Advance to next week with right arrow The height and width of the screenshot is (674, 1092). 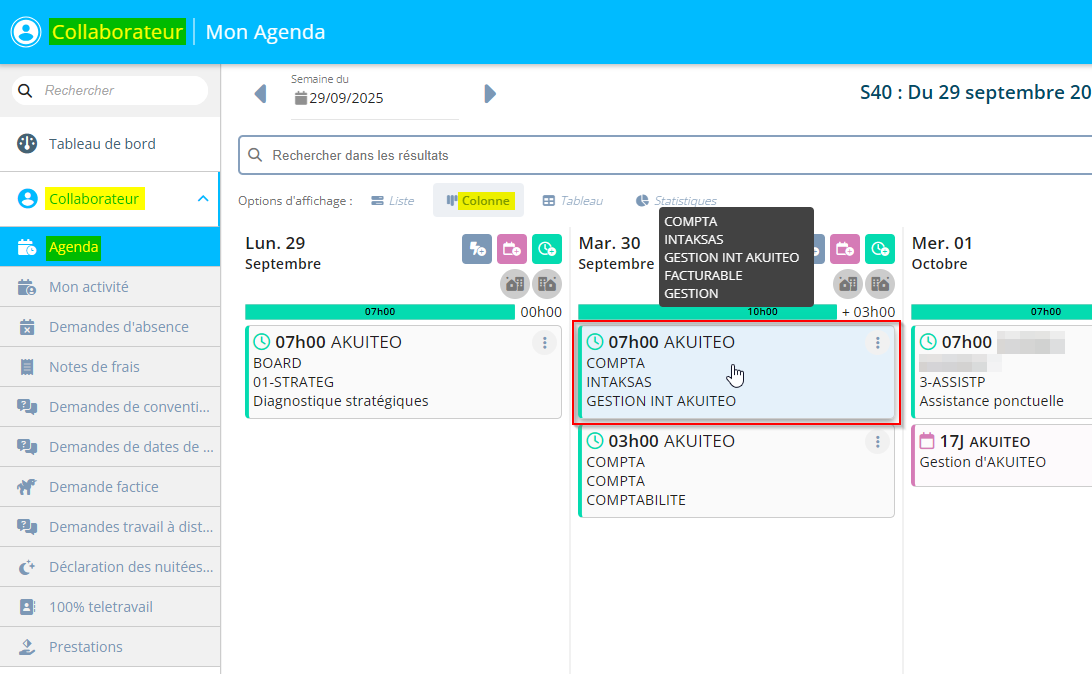(x=490, y=94)
